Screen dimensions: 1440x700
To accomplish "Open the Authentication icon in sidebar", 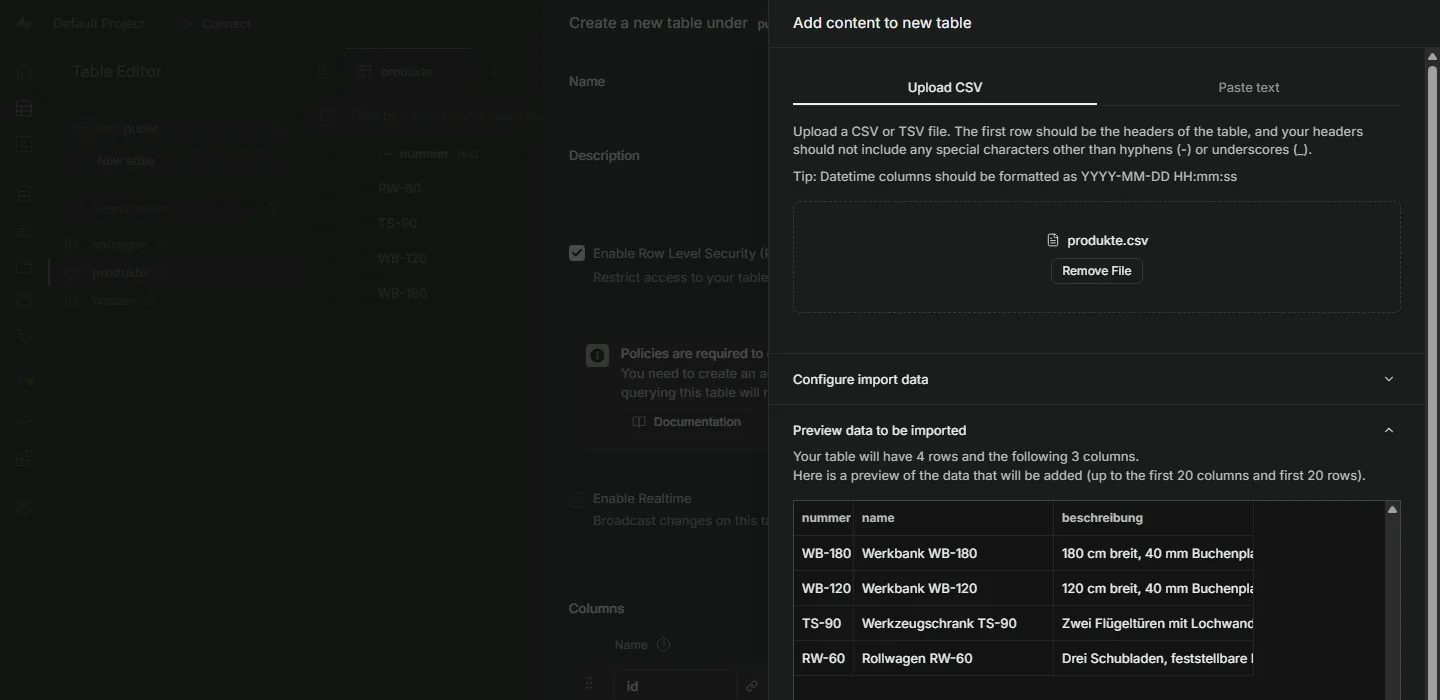I will coord(24,229).
